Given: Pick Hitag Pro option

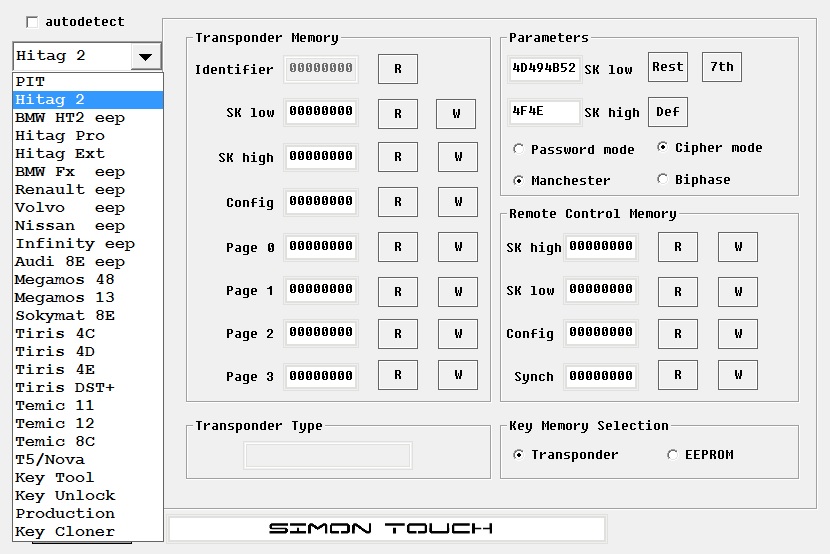Looking at the screenshot, I should [88, 136].
